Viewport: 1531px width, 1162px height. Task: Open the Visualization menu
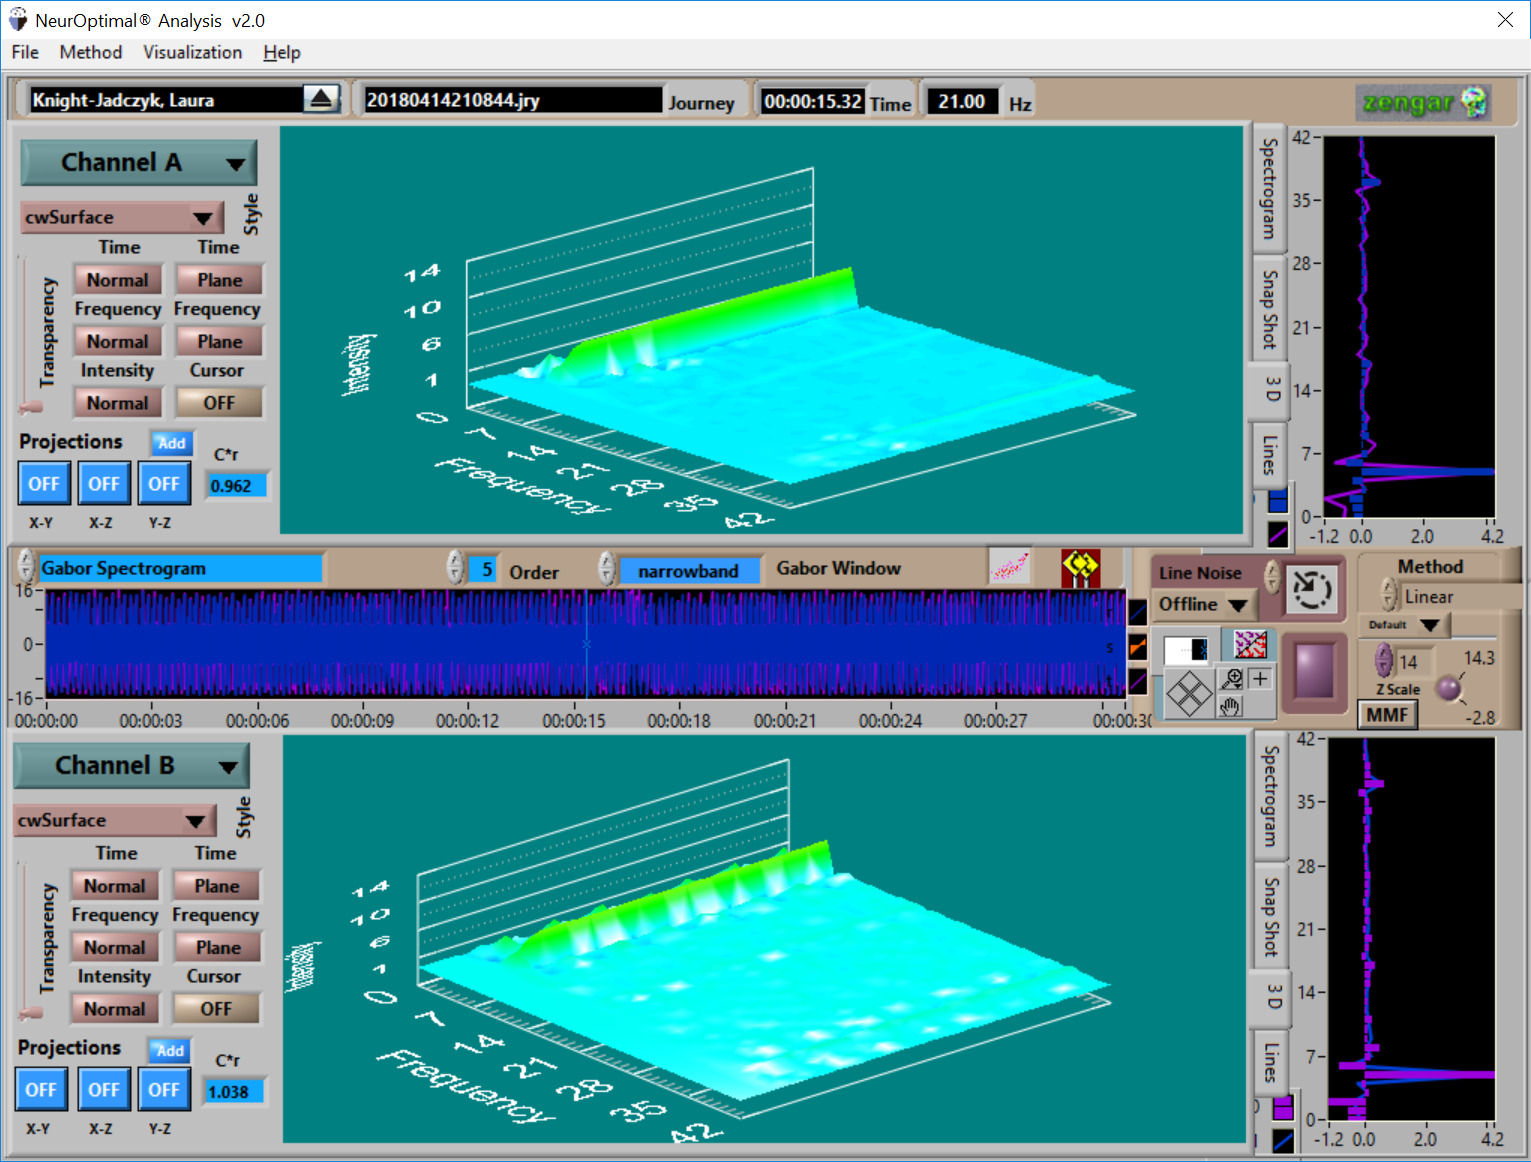[192, 52]
